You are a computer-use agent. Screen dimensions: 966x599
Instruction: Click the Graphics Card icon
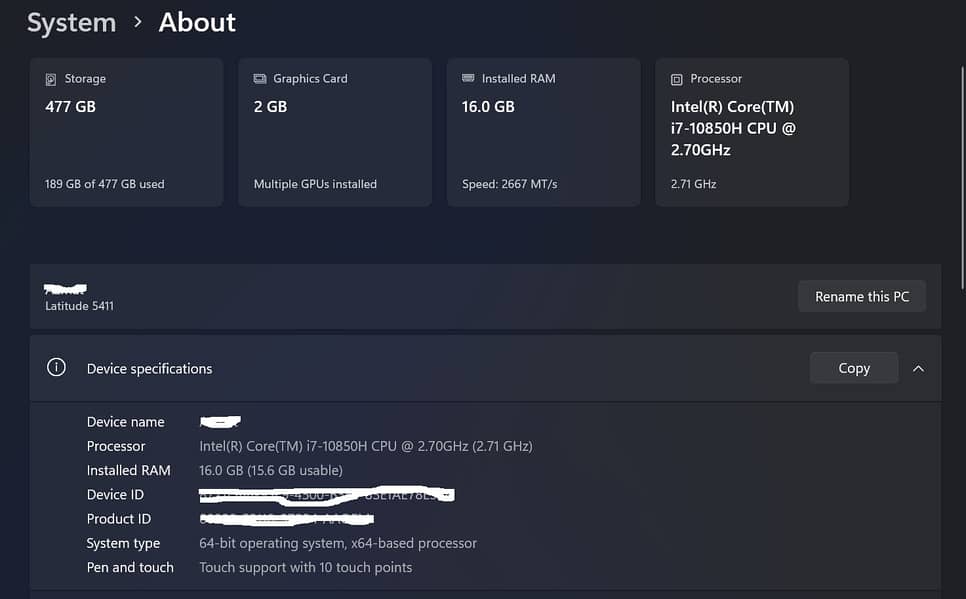(260, 79)
